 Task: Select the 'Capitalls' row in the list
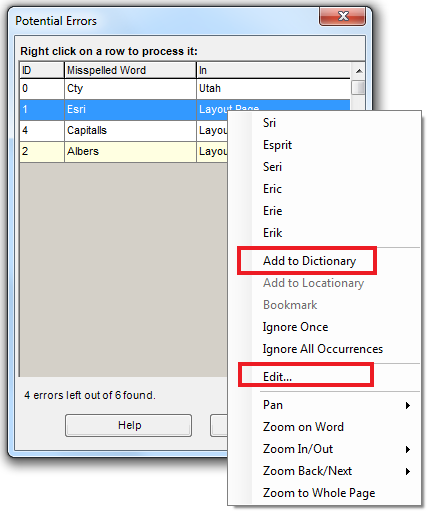[x=124, y=130]
